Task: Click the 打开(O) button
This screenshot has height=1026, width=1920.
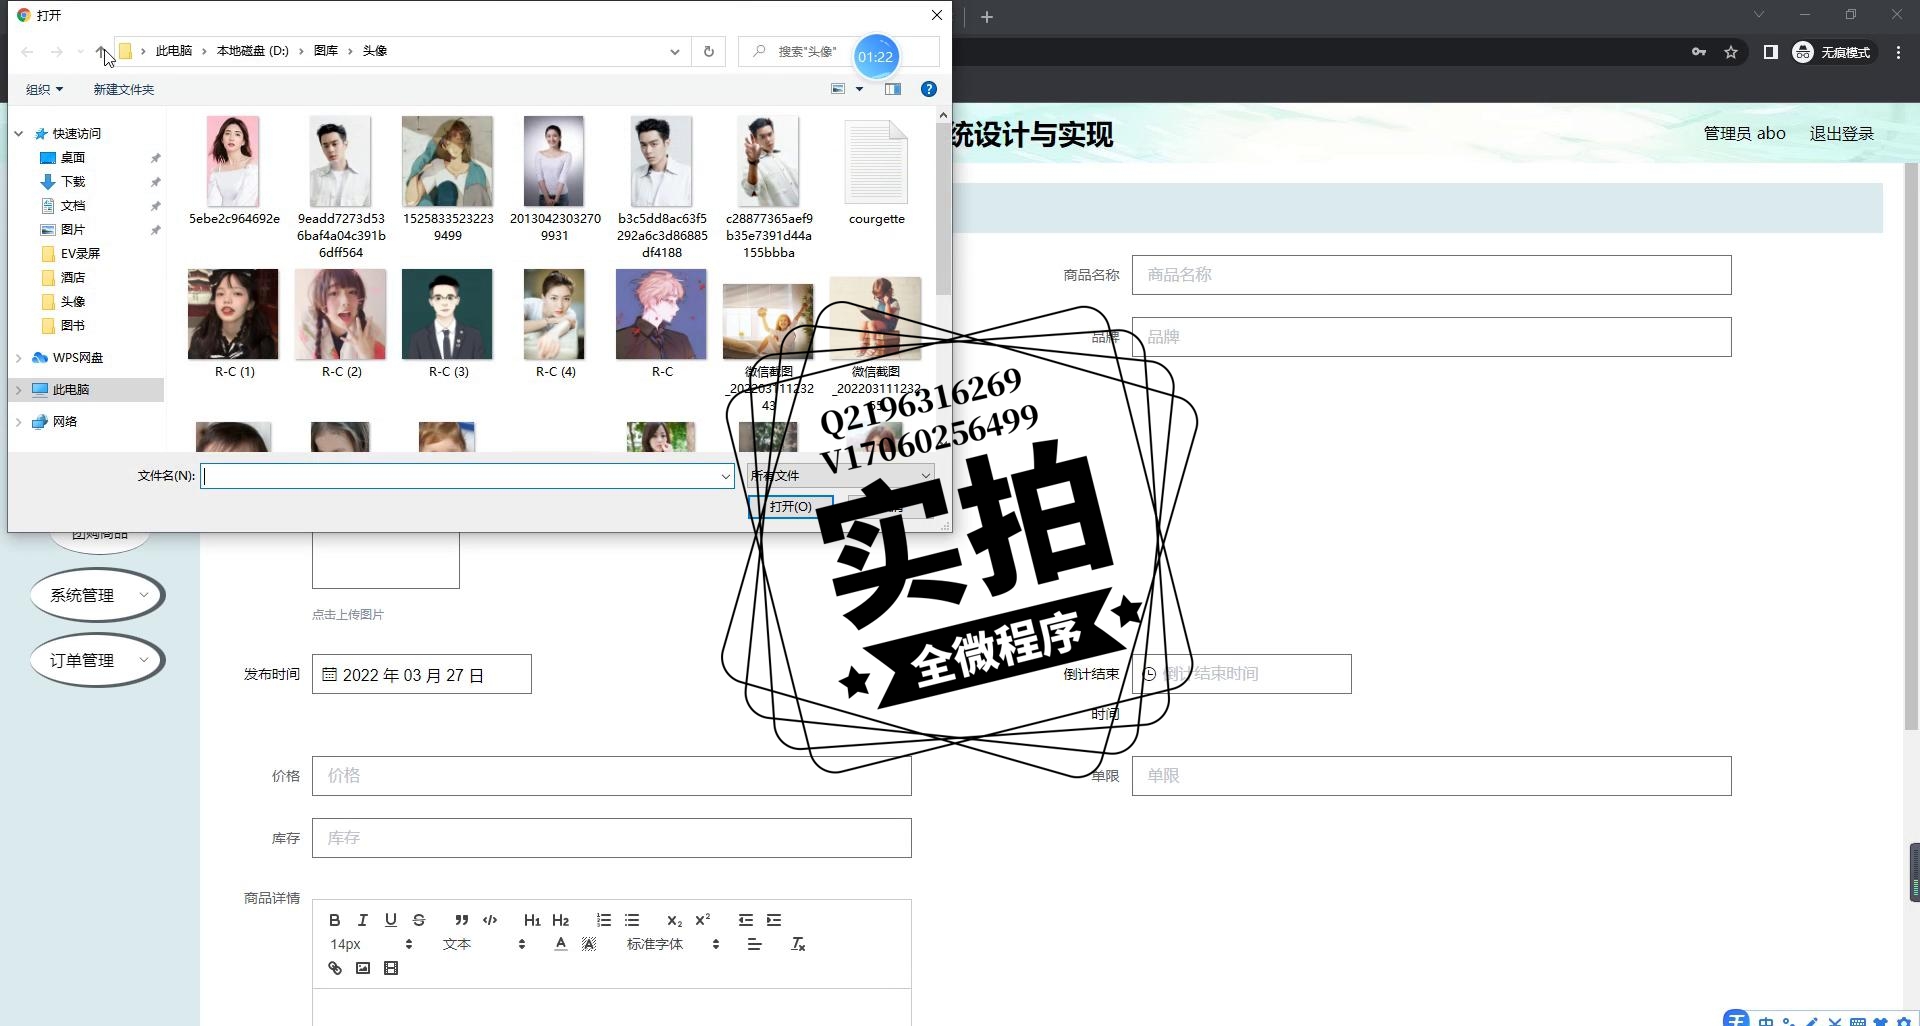Action: pos(790,506)
